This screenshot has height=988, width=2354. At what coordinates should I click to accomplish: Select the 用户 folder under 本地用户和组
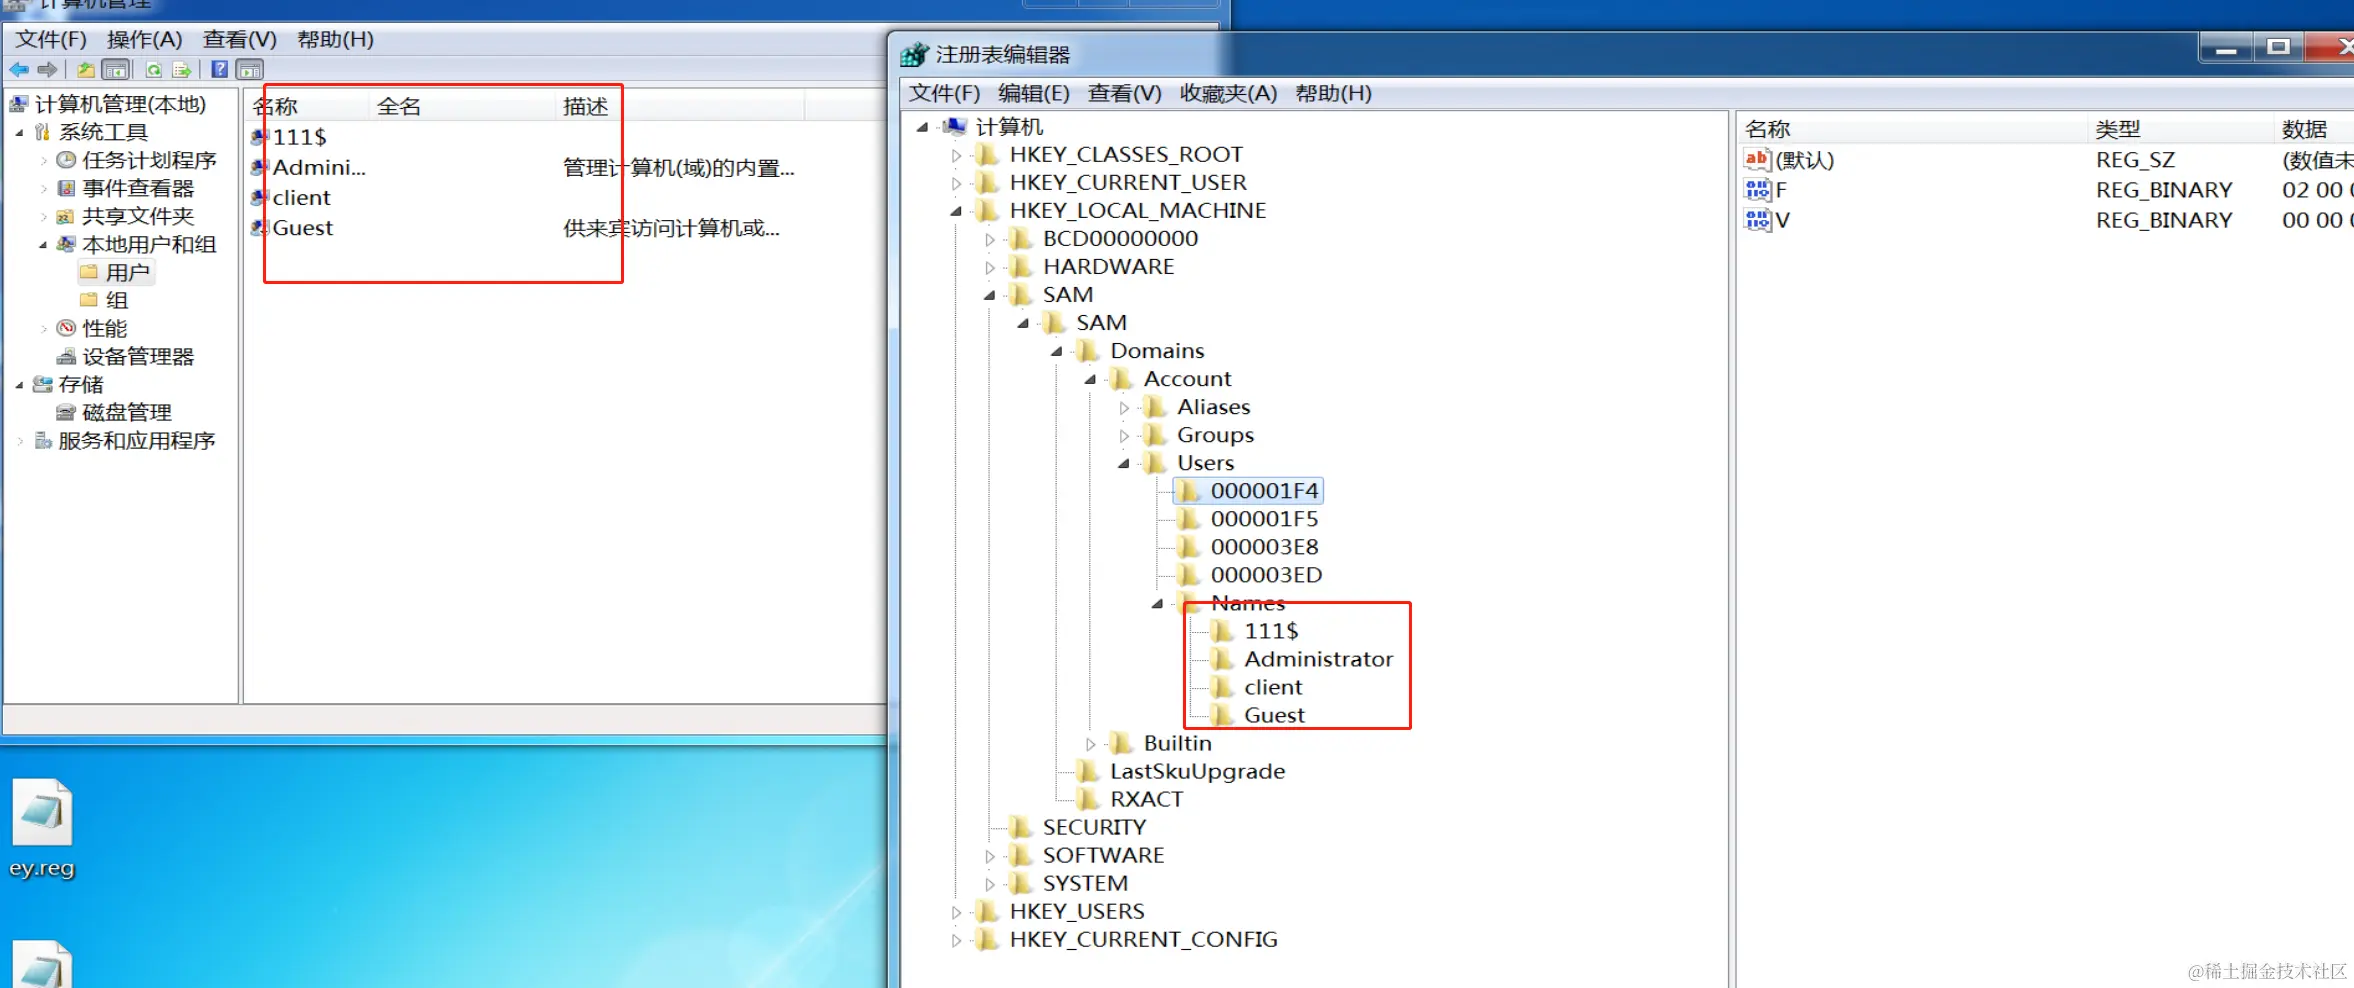click(x=116, y=272)
